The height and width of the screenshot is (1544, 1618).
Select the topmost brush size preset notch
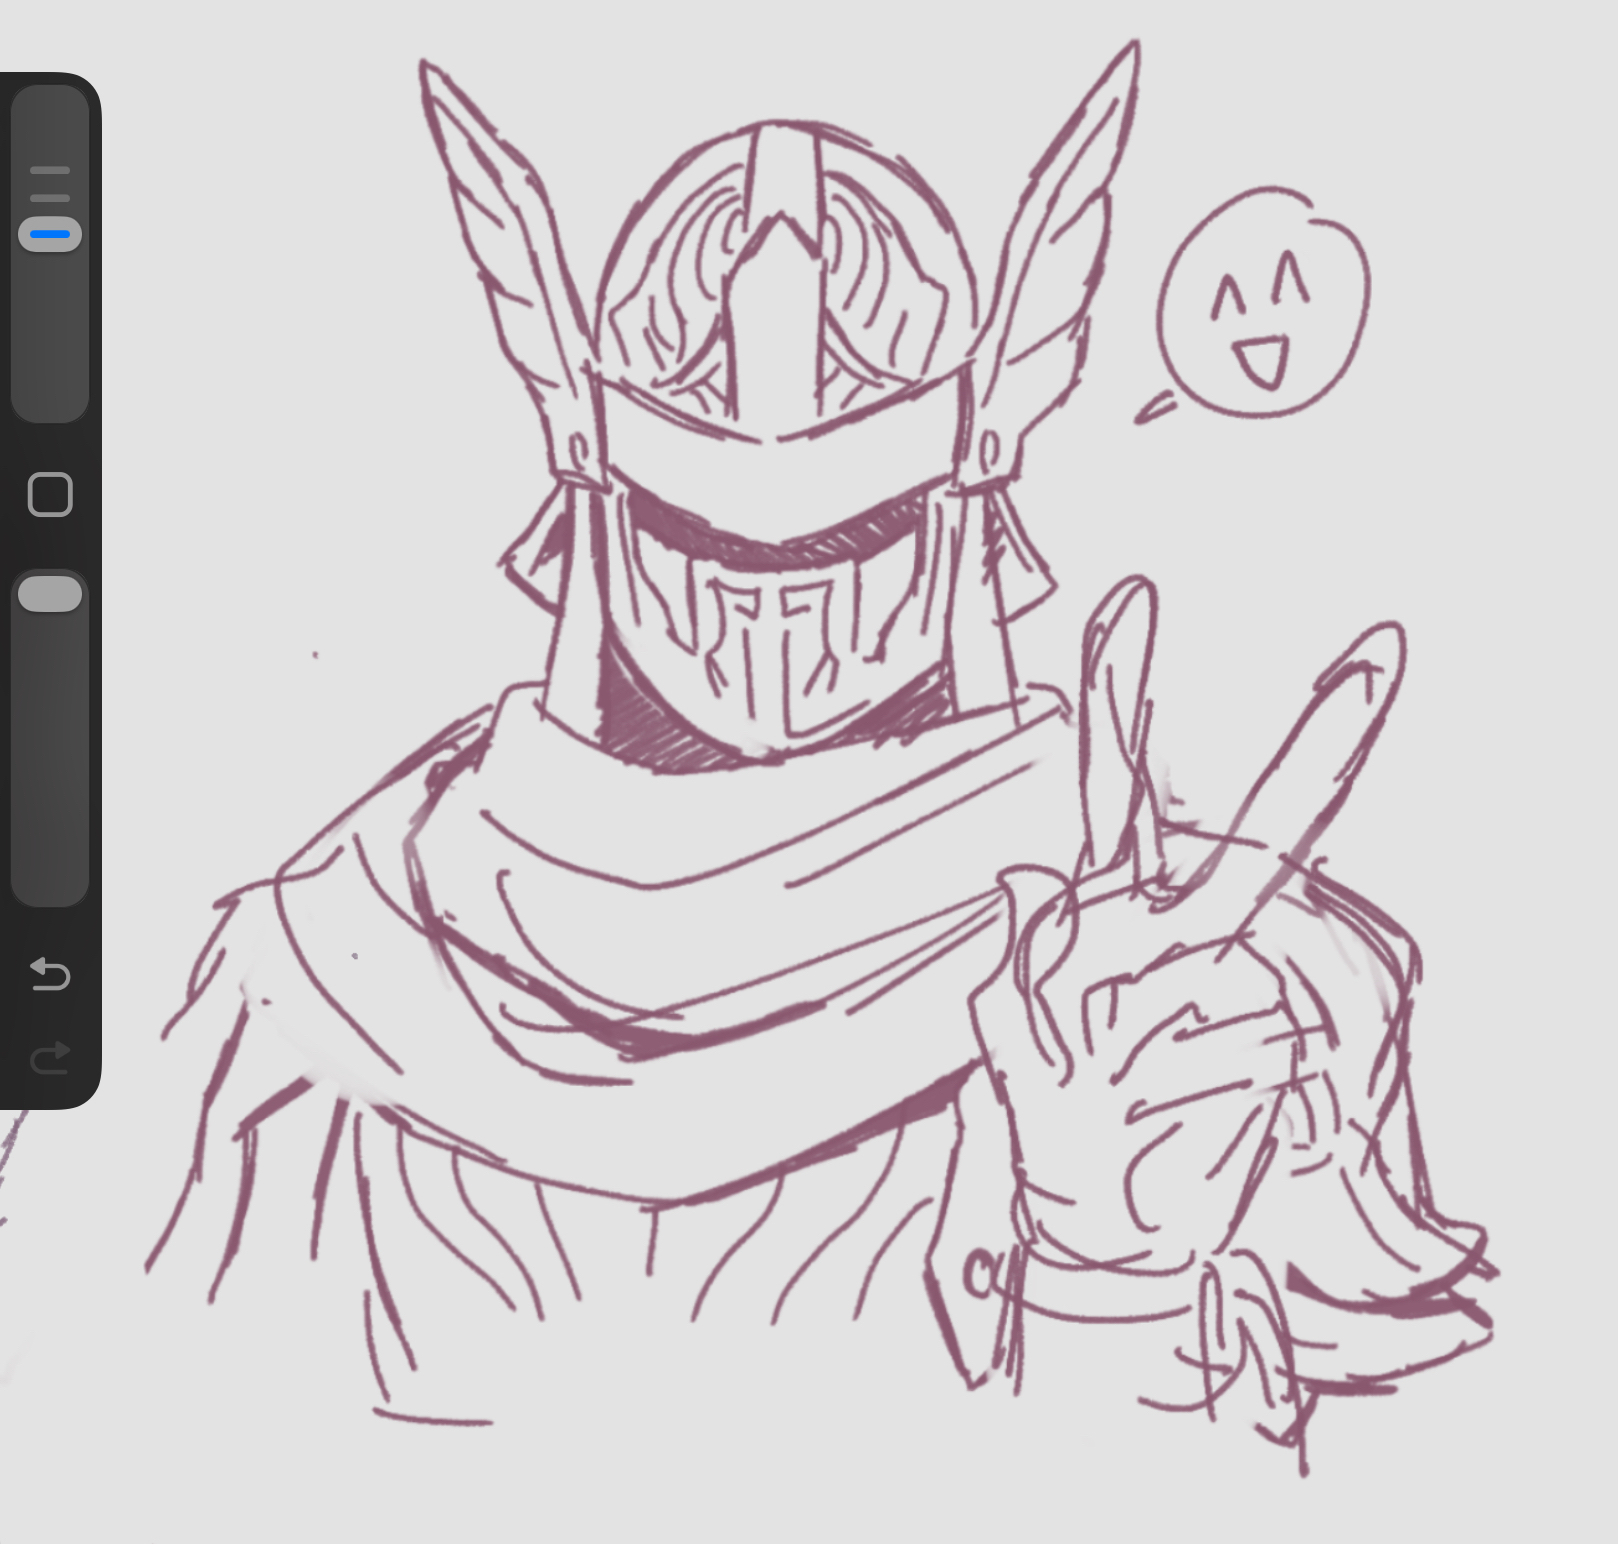(x=50, y=171)
